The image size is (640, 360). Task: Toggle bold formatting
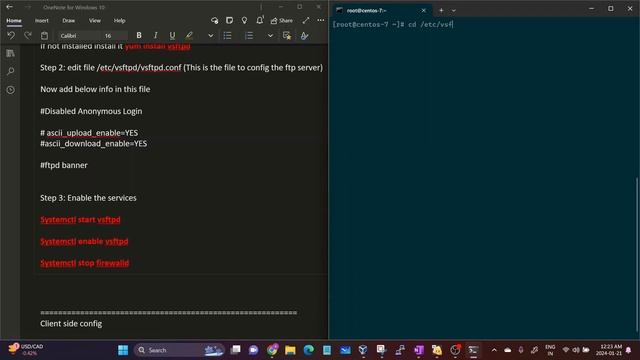[x=139, y=36]
